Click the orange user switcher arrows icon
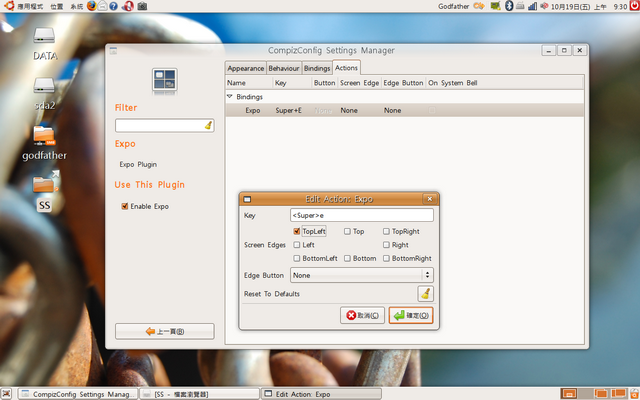 tap(479, 6)
